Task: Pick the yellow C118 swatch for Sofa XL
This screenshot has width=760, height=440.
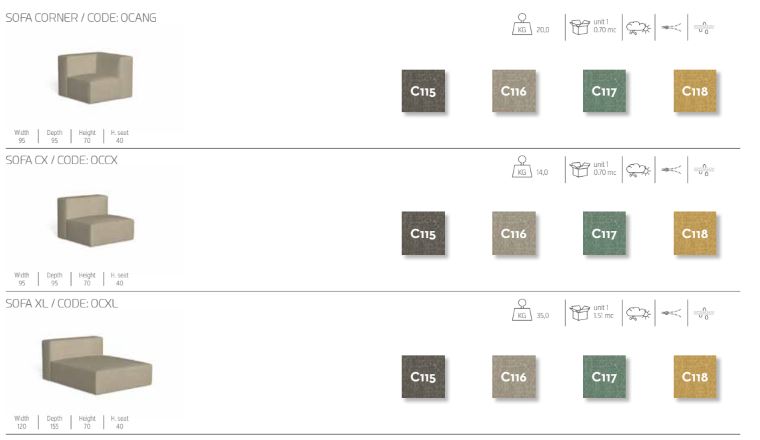Action: (695, 376)
